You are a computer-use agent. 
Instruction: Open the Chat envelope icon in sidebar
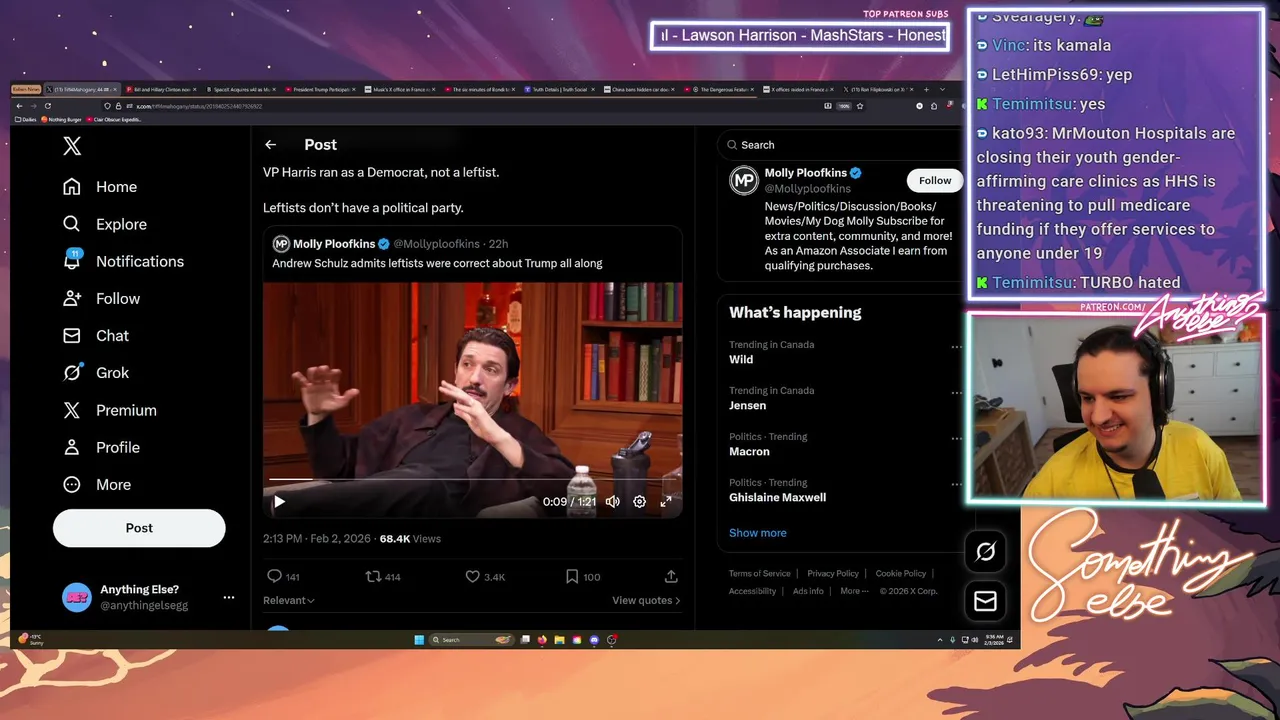(72, 336)
